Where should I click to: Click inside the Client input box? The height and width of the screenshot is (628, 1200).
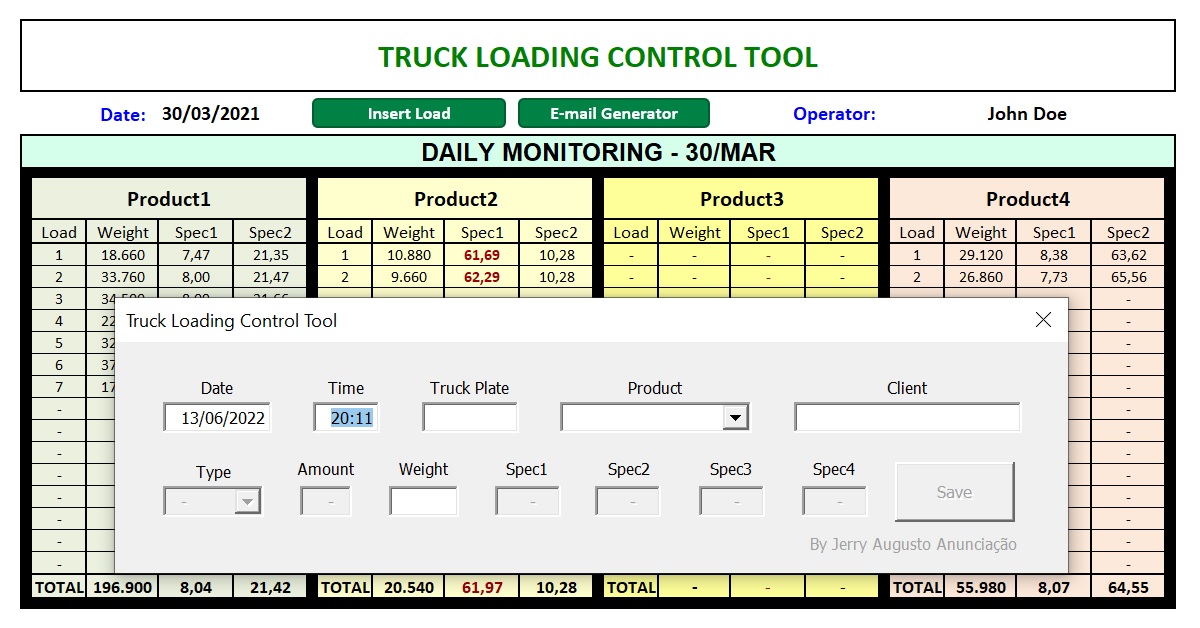coord(905,417)
